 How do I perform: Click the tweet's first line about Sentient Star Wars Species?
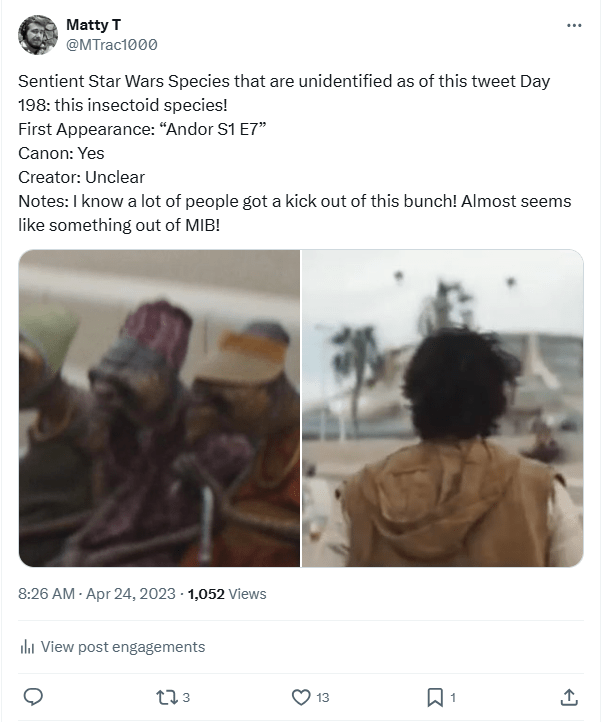pos(284,81)
